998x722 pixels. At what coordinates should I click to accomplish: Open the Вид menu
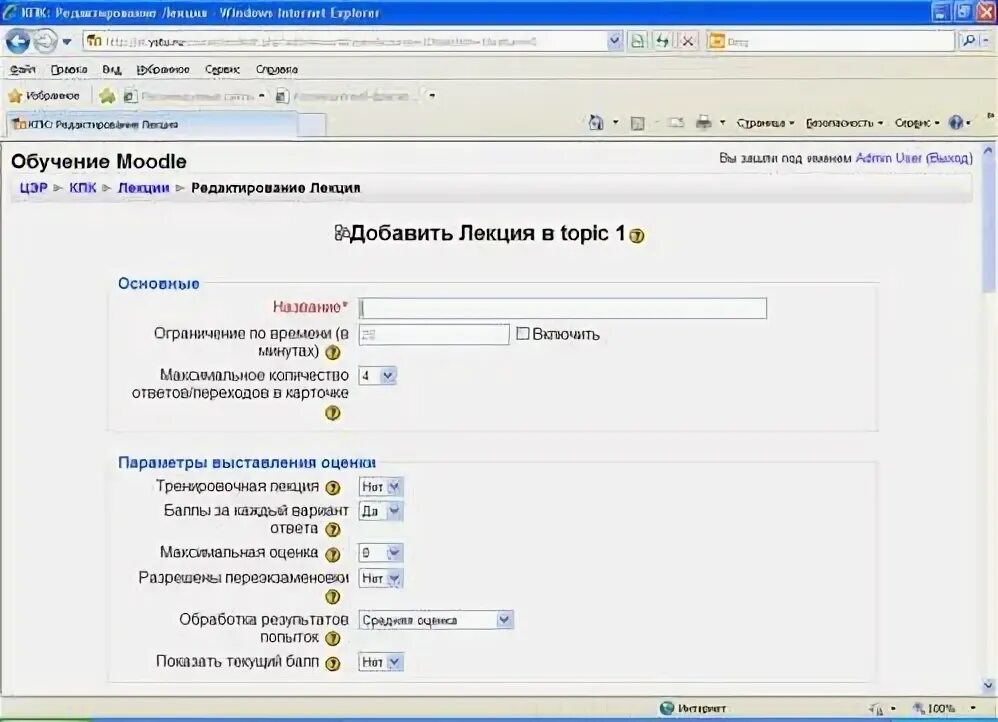point(111,69)
